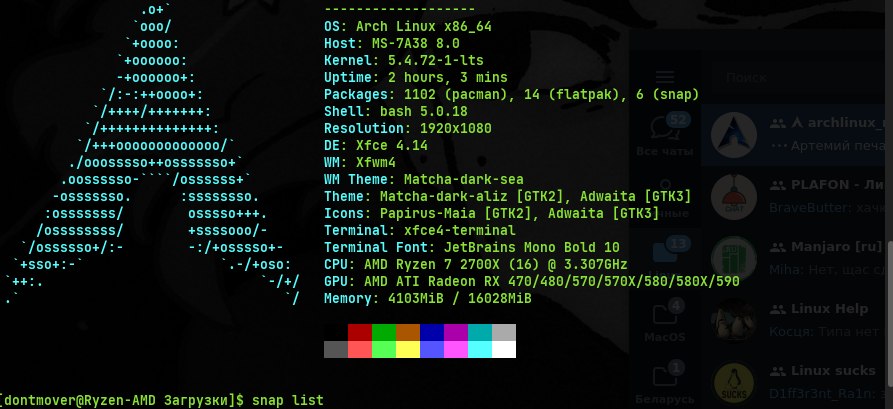Image resolution: width=893 pixels, height=409 pixels.
Task: Click the Terminal: xfce4-terminal line
Action: [x=420, y=231]
